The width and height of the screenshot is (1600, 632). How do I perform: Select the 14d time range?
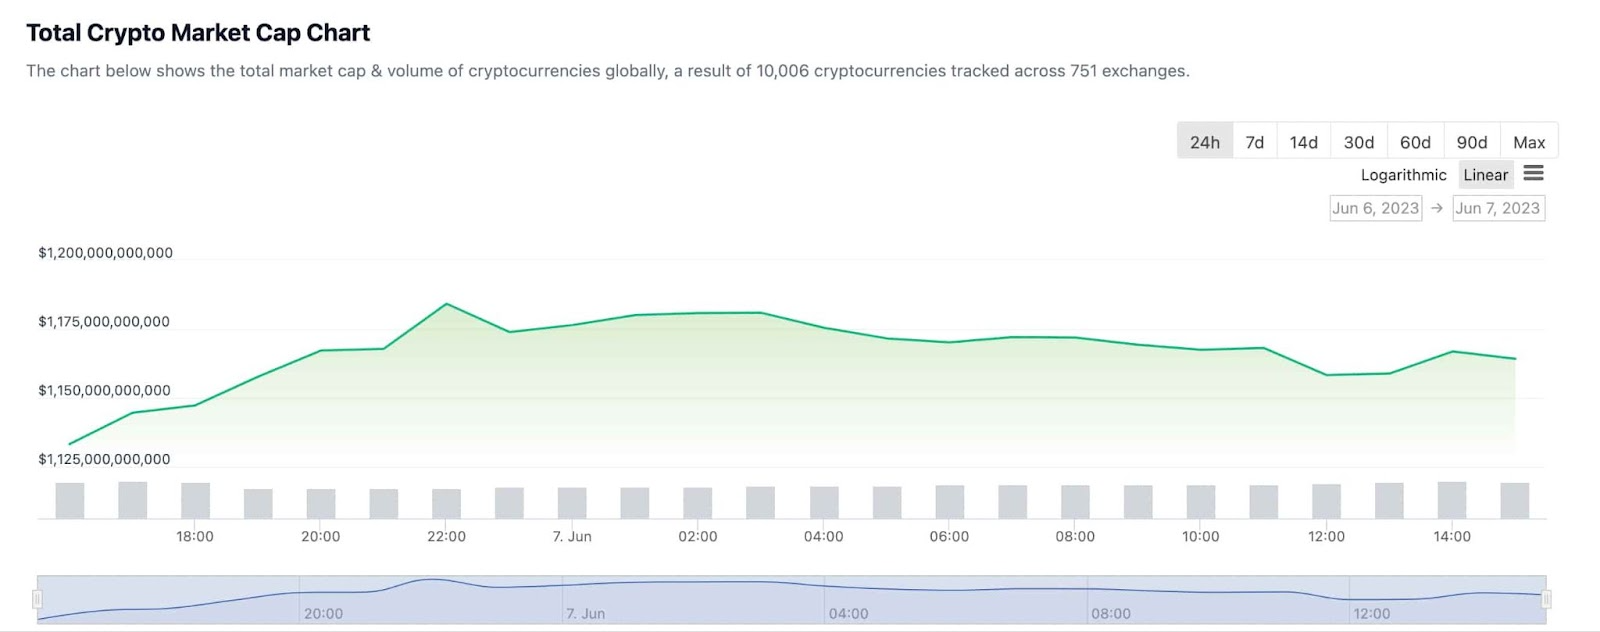point(1303,142)
